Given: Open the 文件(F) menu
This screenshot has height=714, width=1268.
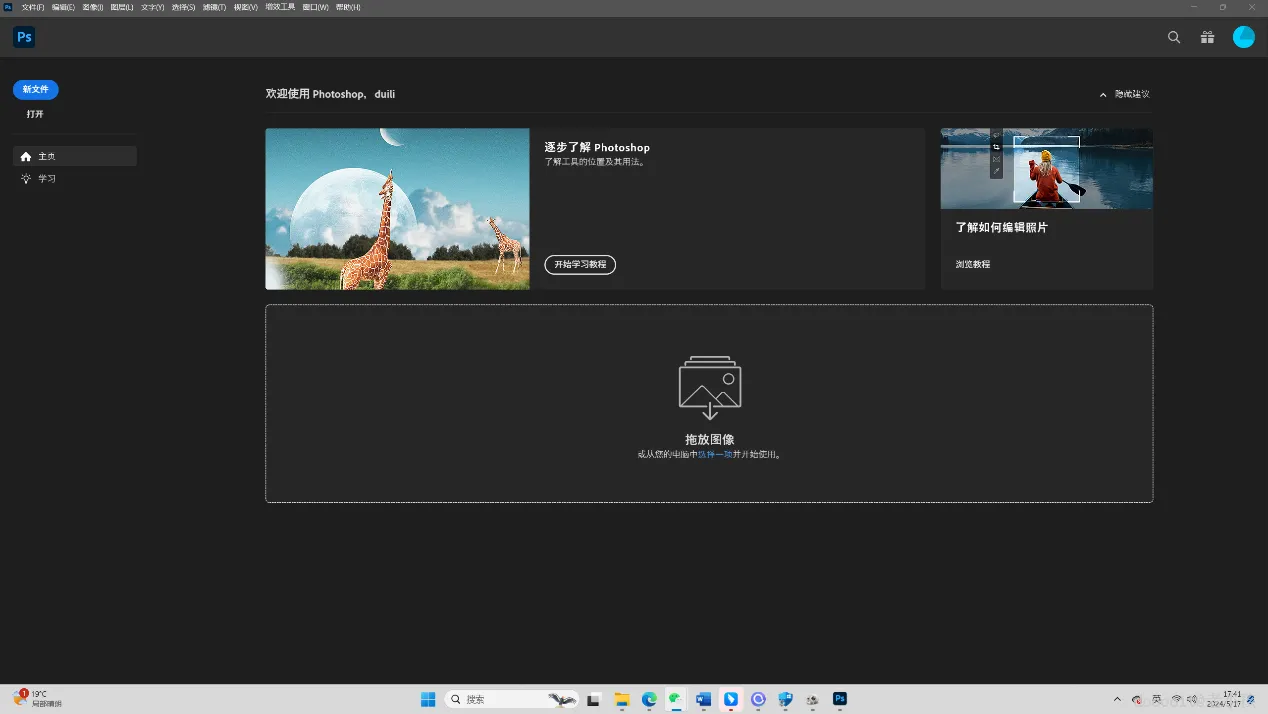Looking at the screenshot, I should (33, 7).
